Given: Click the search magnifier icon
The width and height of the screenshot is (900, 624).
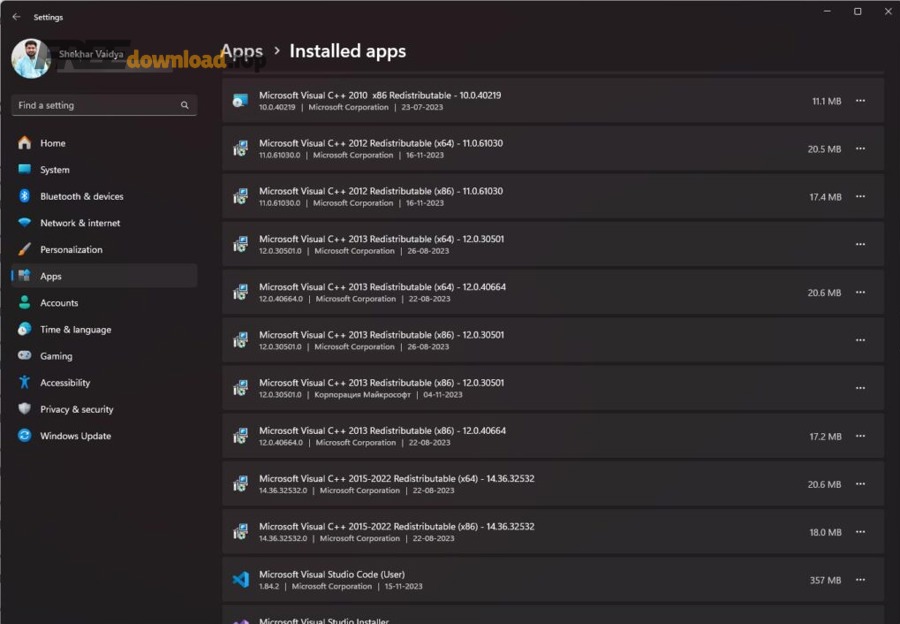Looking at the screenshot, I should [x=184, y=105].
